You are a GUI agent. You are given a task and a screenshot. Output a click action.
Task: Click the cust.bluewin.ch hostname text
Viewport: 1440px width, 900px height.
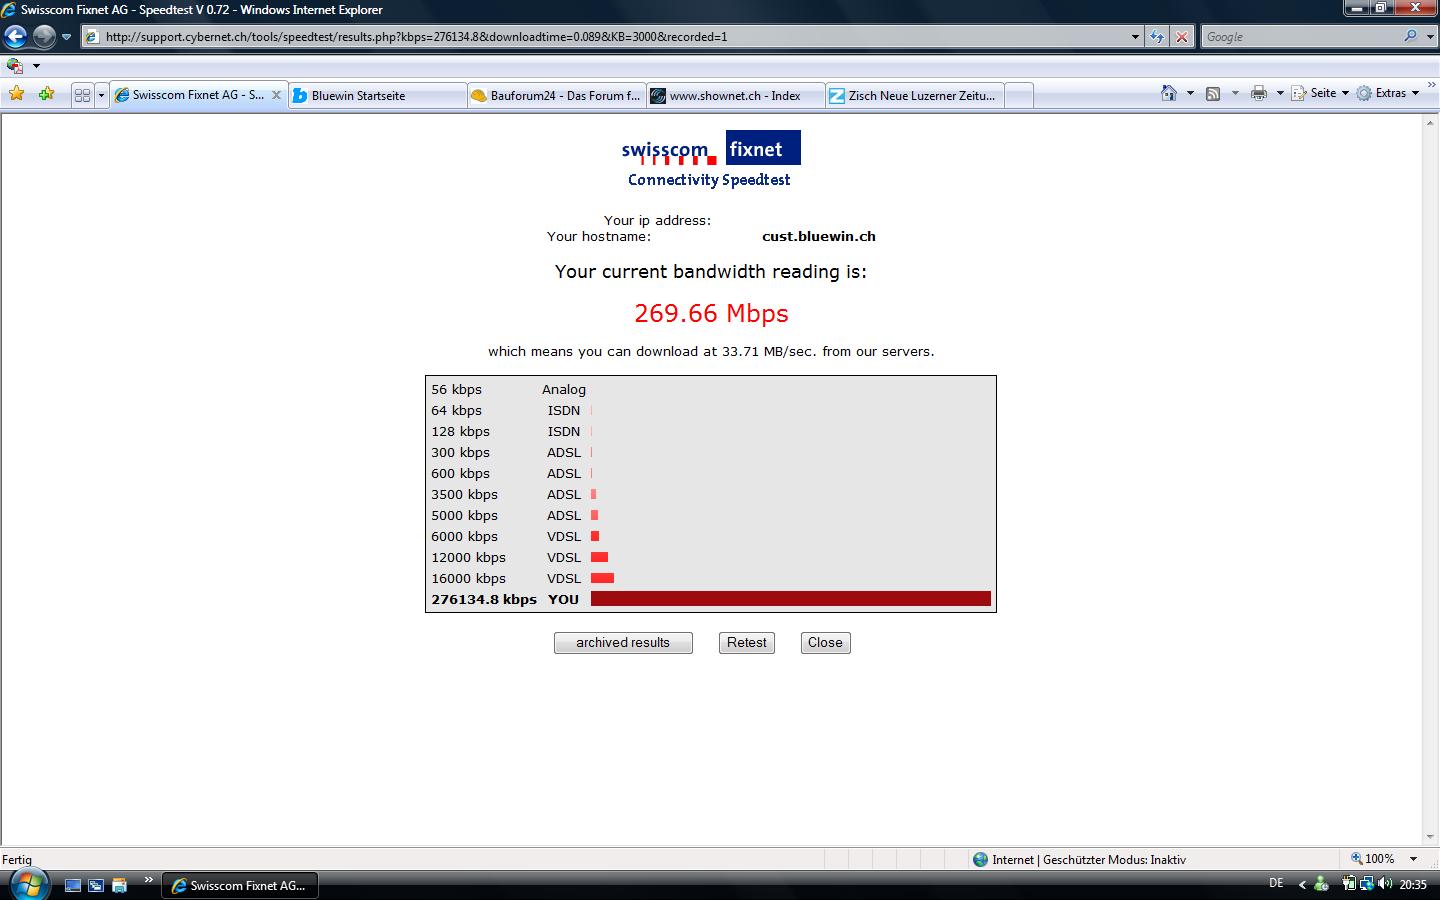coord(819,237)
